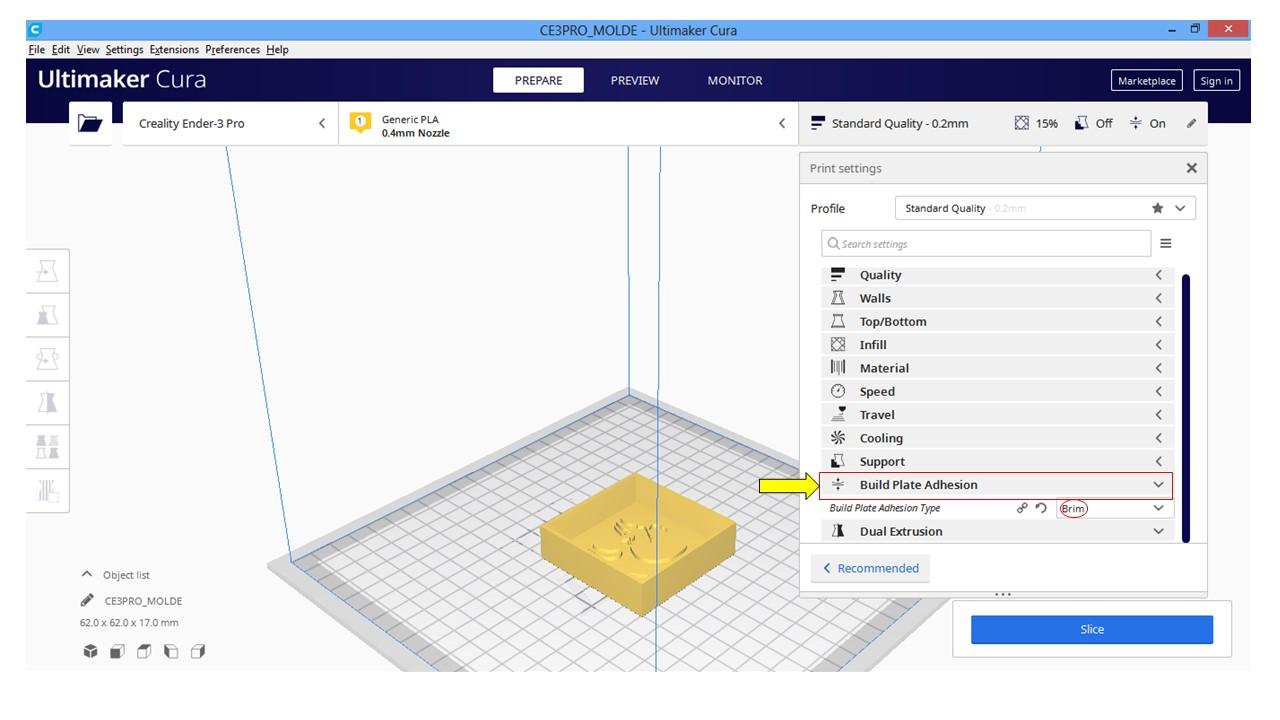The height and width of the screenshot is (720, 1280).
Task: Click the Cura app icon in title bar
Action: coord(36,30)
